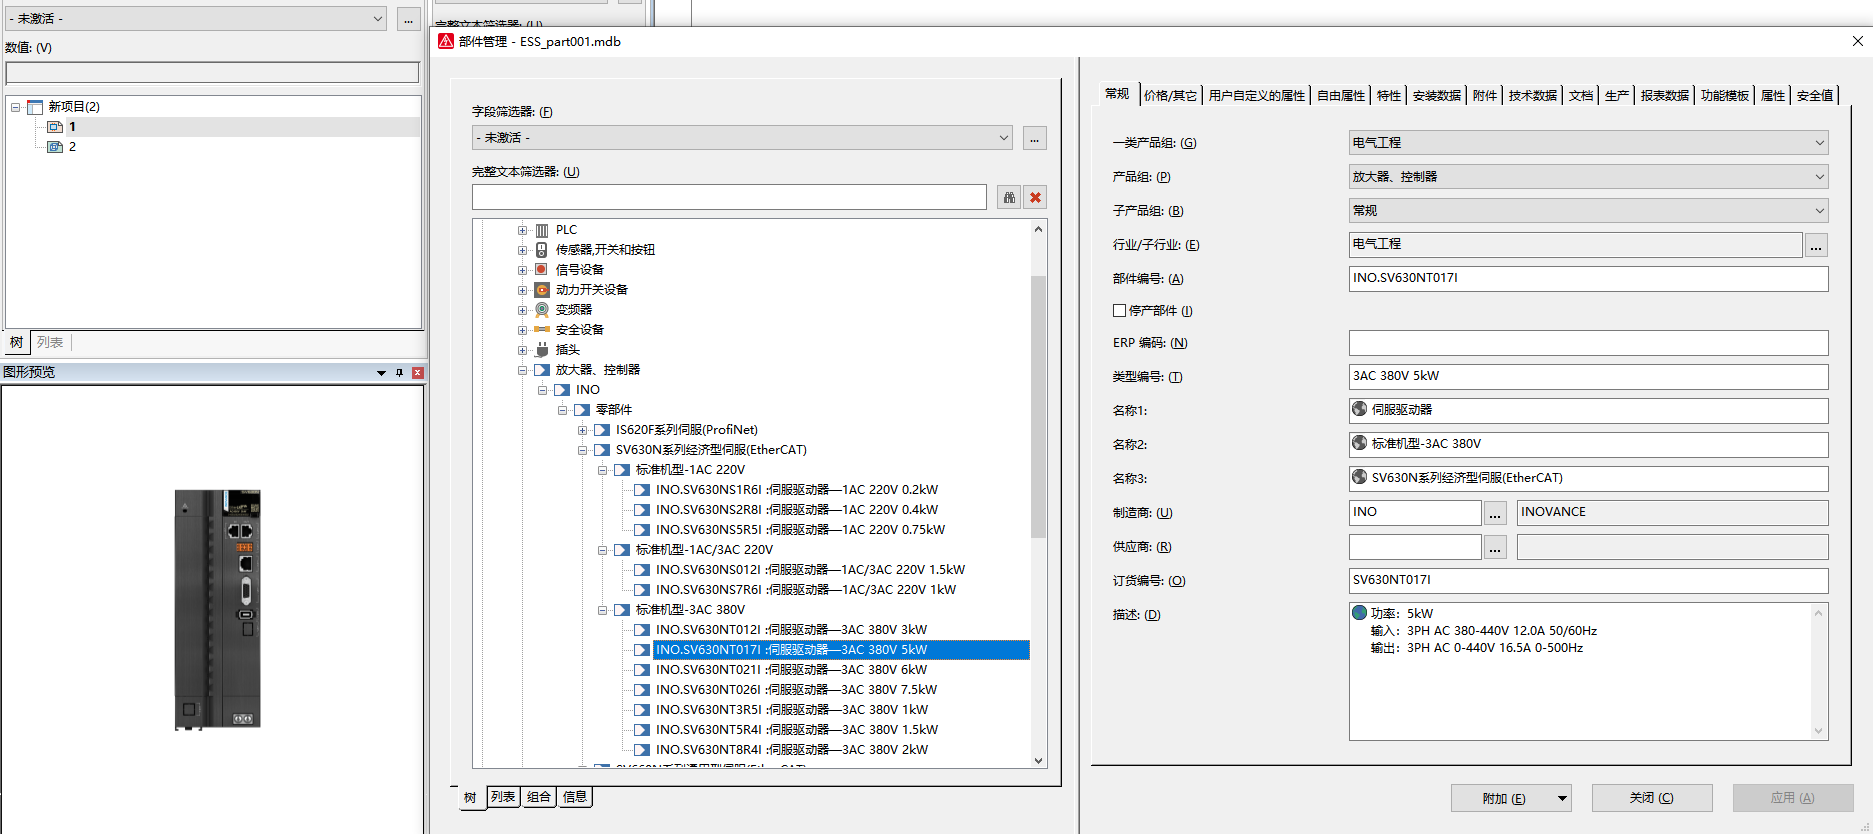Open the 产品组 dropdown

point(1819,177)
